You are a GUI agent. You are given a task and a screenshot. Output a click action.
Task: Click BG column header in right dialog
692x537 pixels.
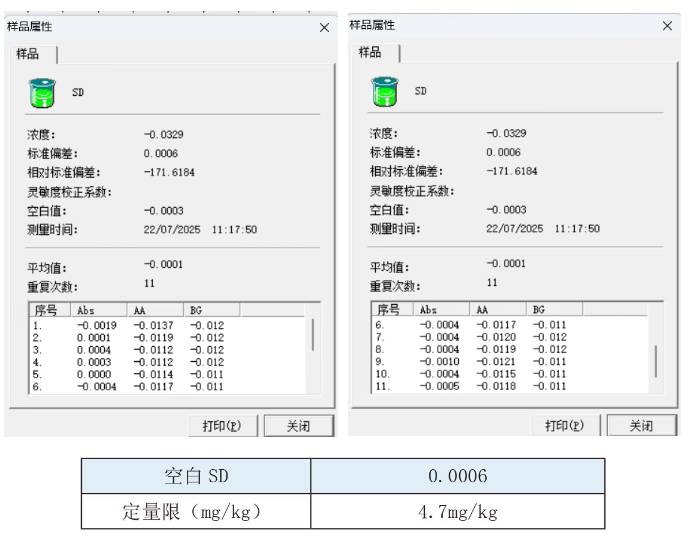click(x=555, y=309)
